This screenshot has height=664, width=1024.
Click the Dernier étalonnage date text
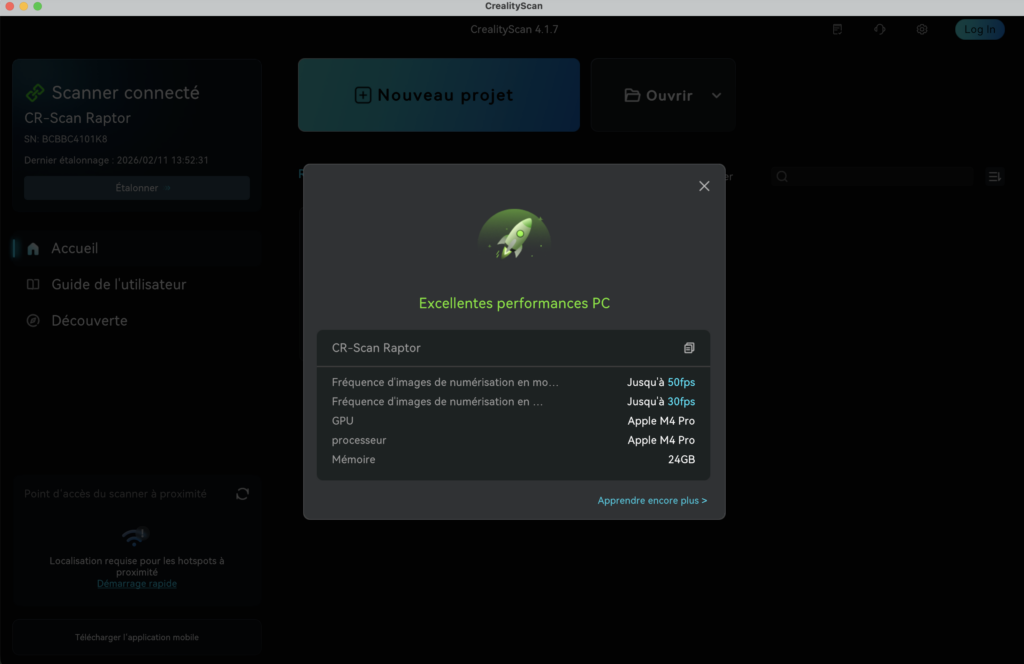coord(116,160)
